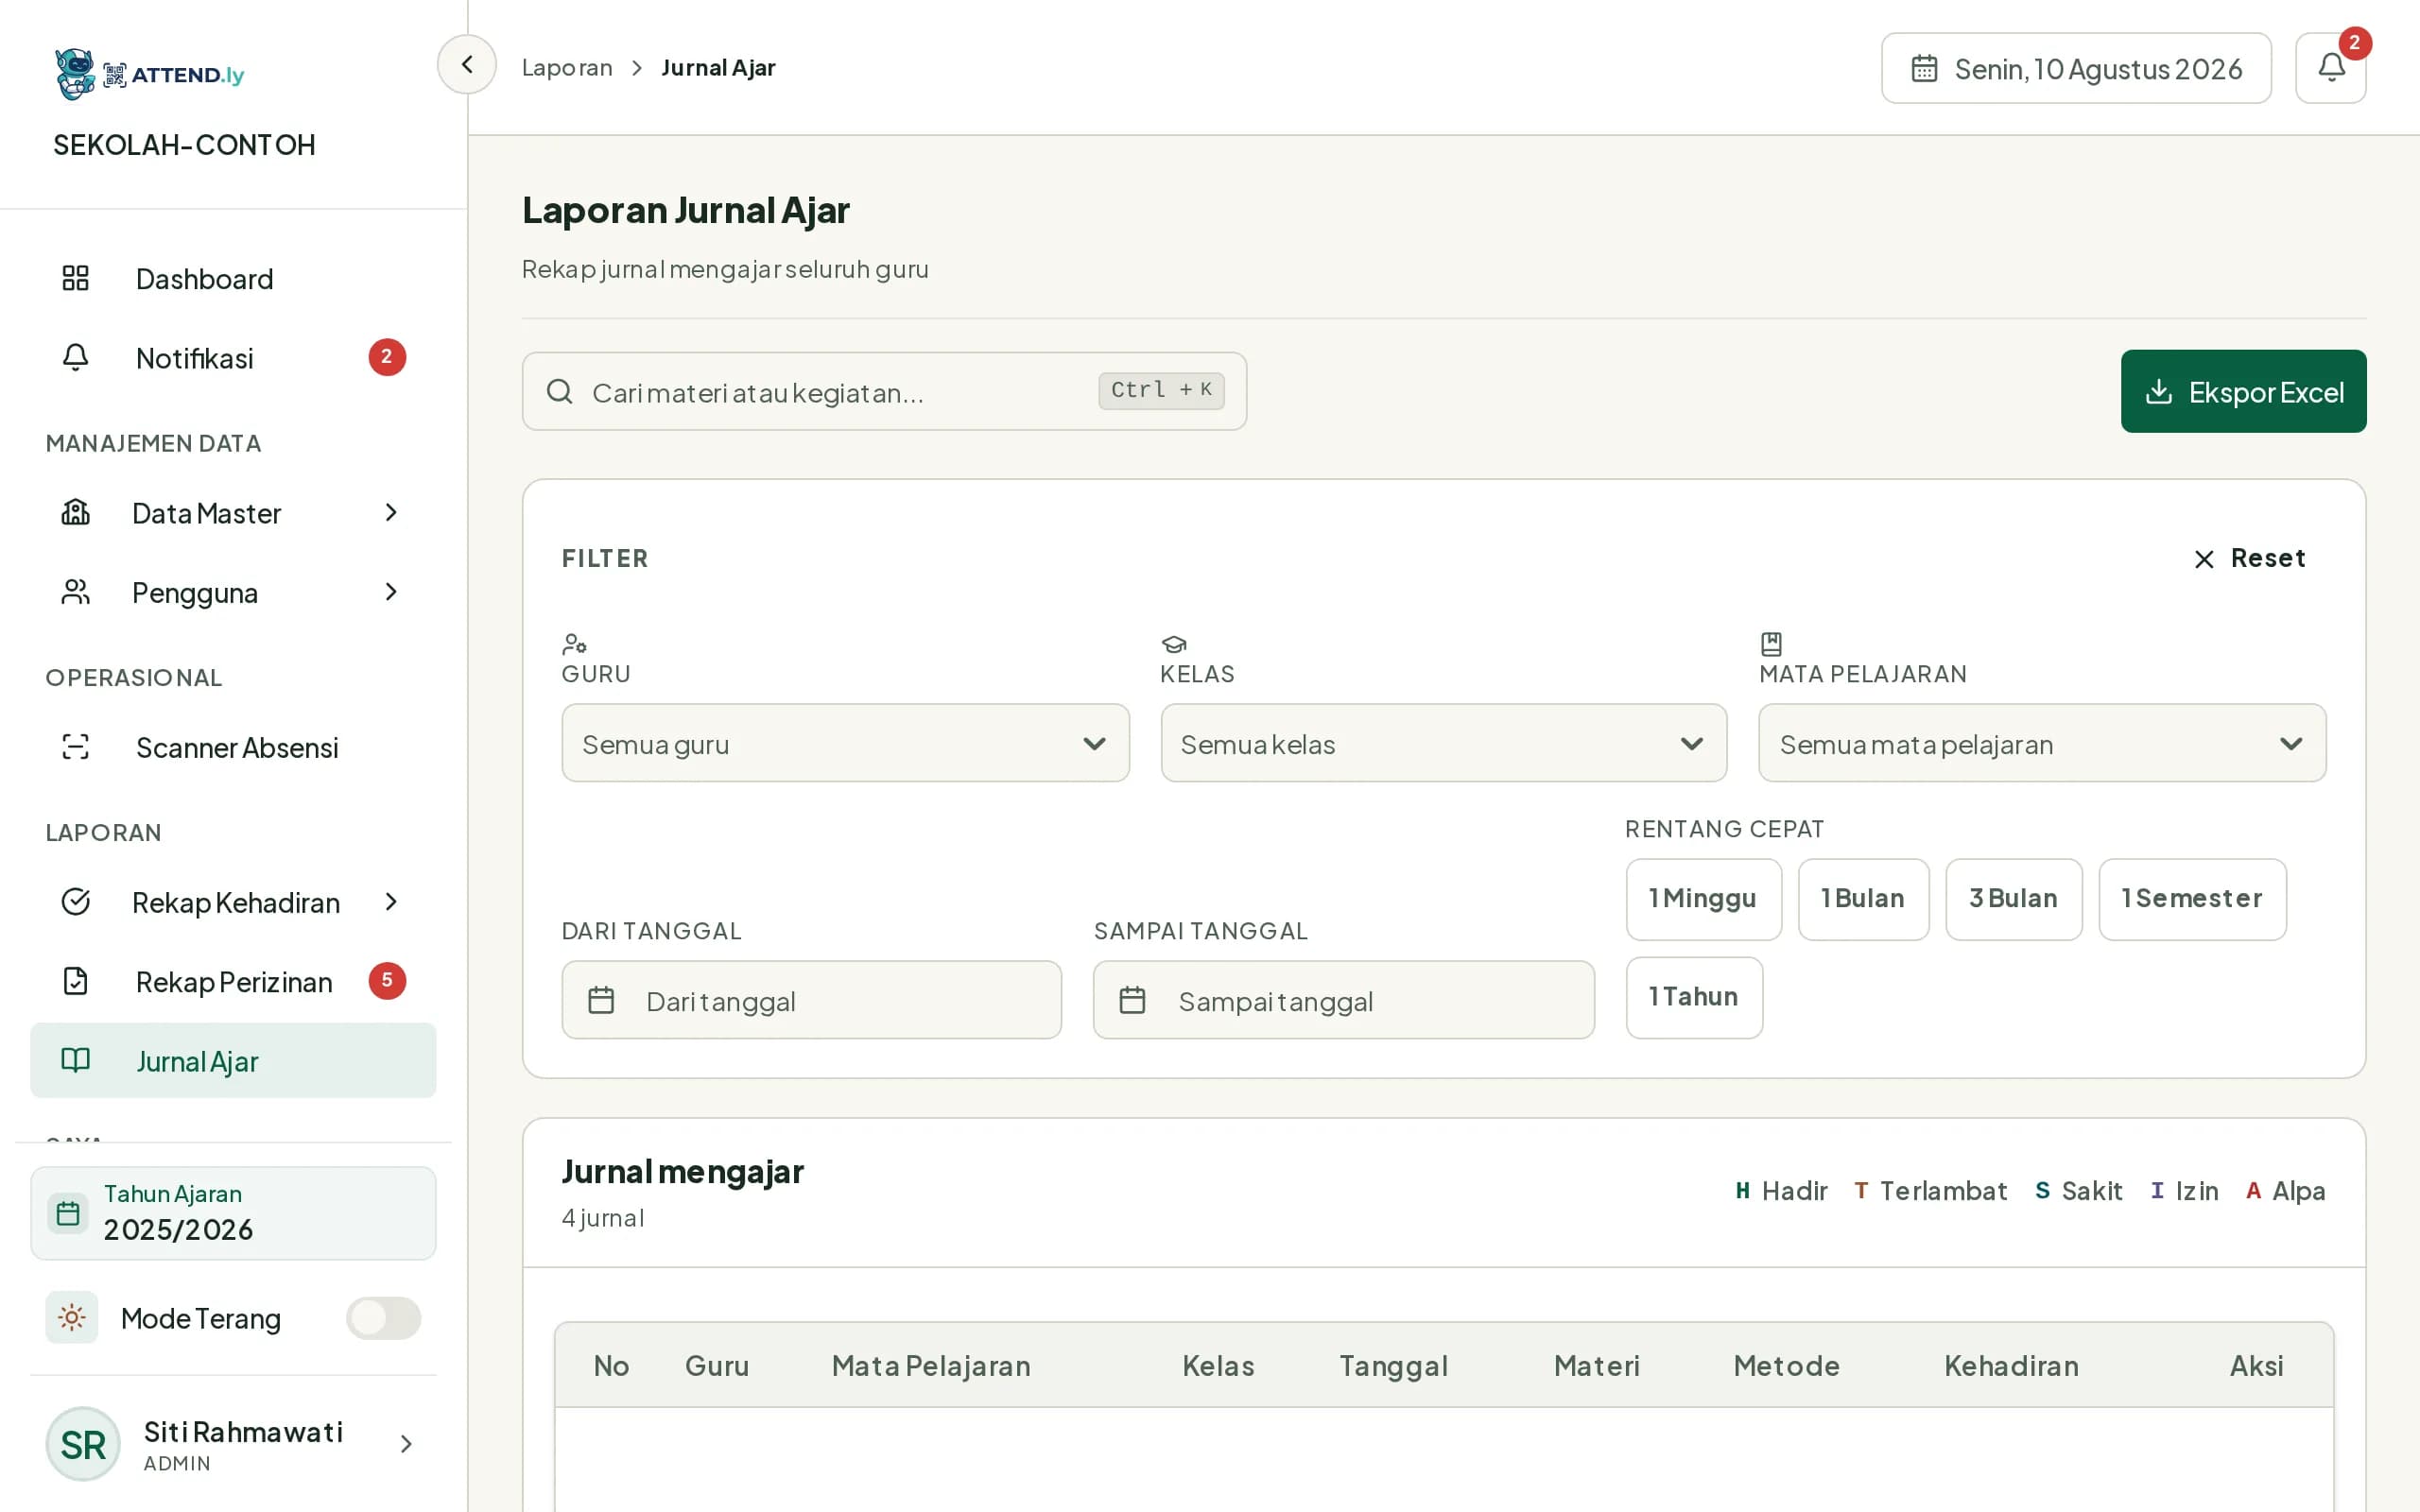Click the Sampai tanggal date field
The width and height of the screenshot is (2420, 1512).
click(x=1343, y=1000)
